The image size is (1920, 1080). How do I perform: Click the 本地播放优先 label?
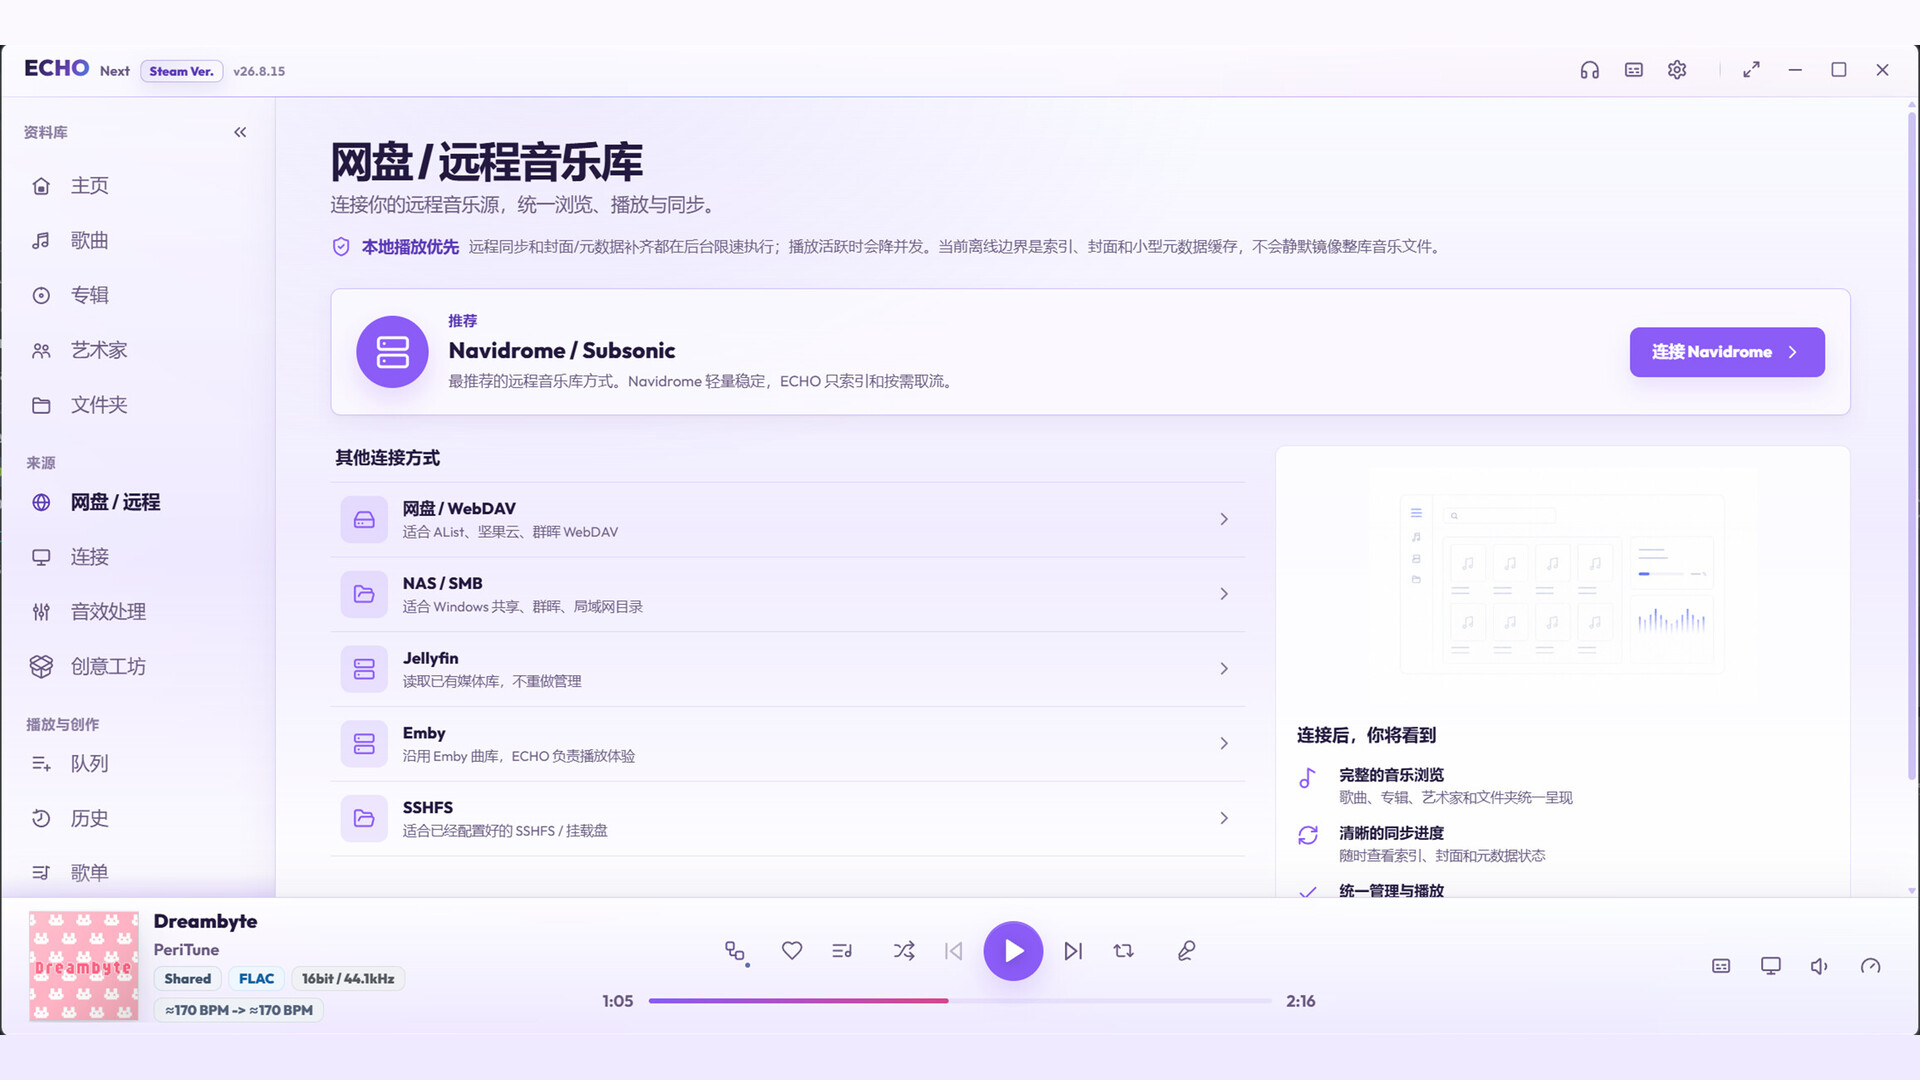coord(410,247)
